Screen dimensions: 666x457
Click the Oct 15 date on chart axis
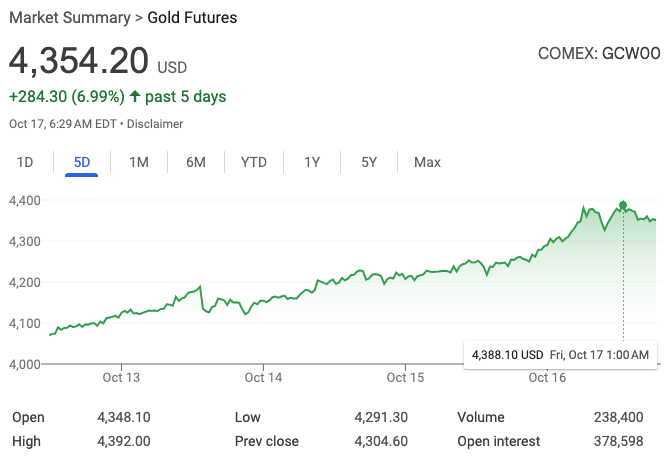pos(405,377)
